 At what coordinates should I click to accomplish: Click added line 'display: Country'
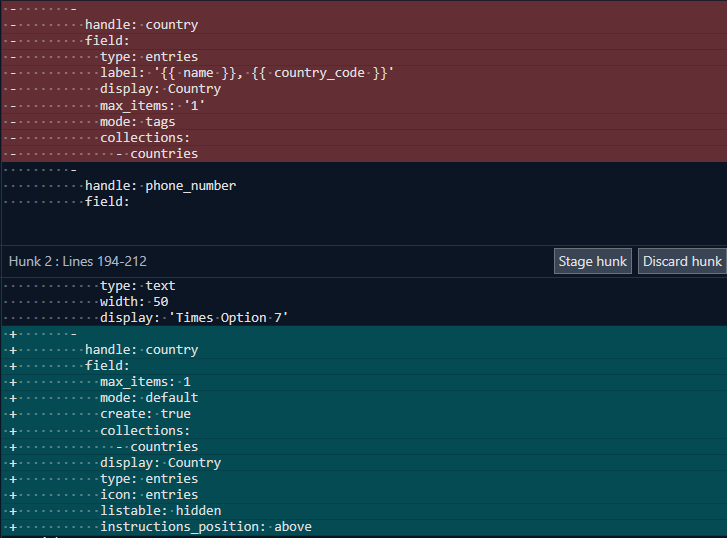[x=364, y=463]
